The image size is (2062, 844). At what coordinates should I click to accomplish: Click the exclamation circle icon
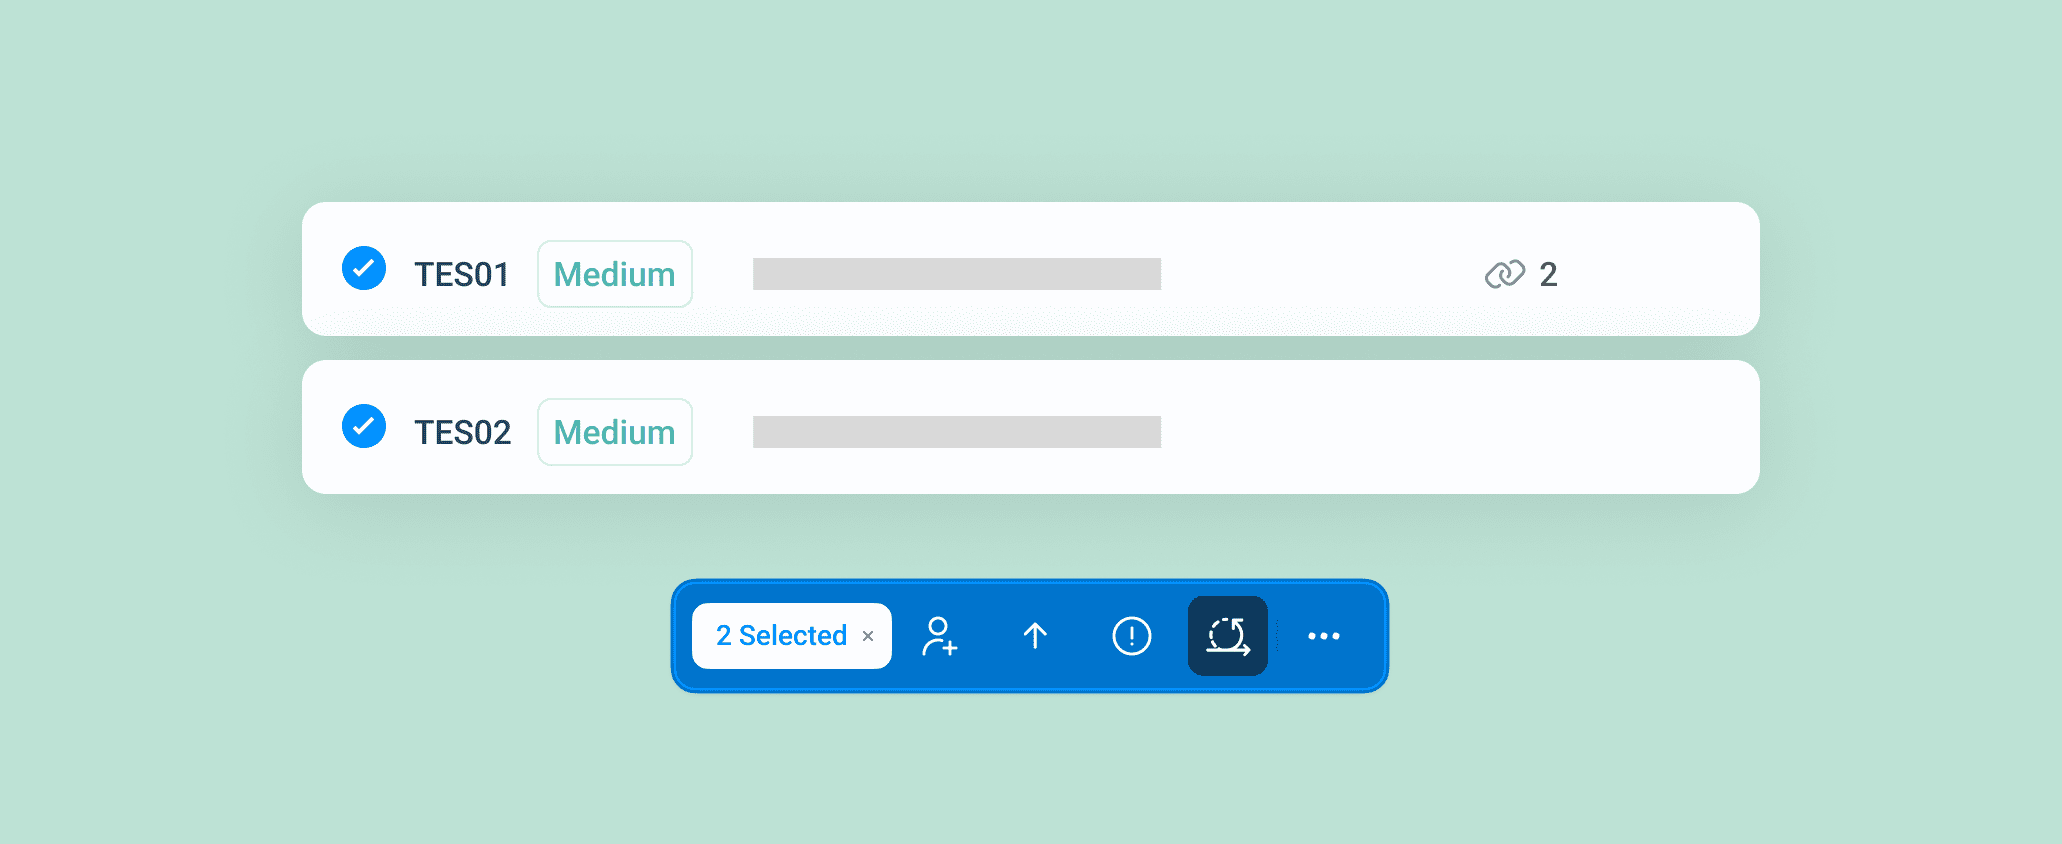coord(1131,636)
